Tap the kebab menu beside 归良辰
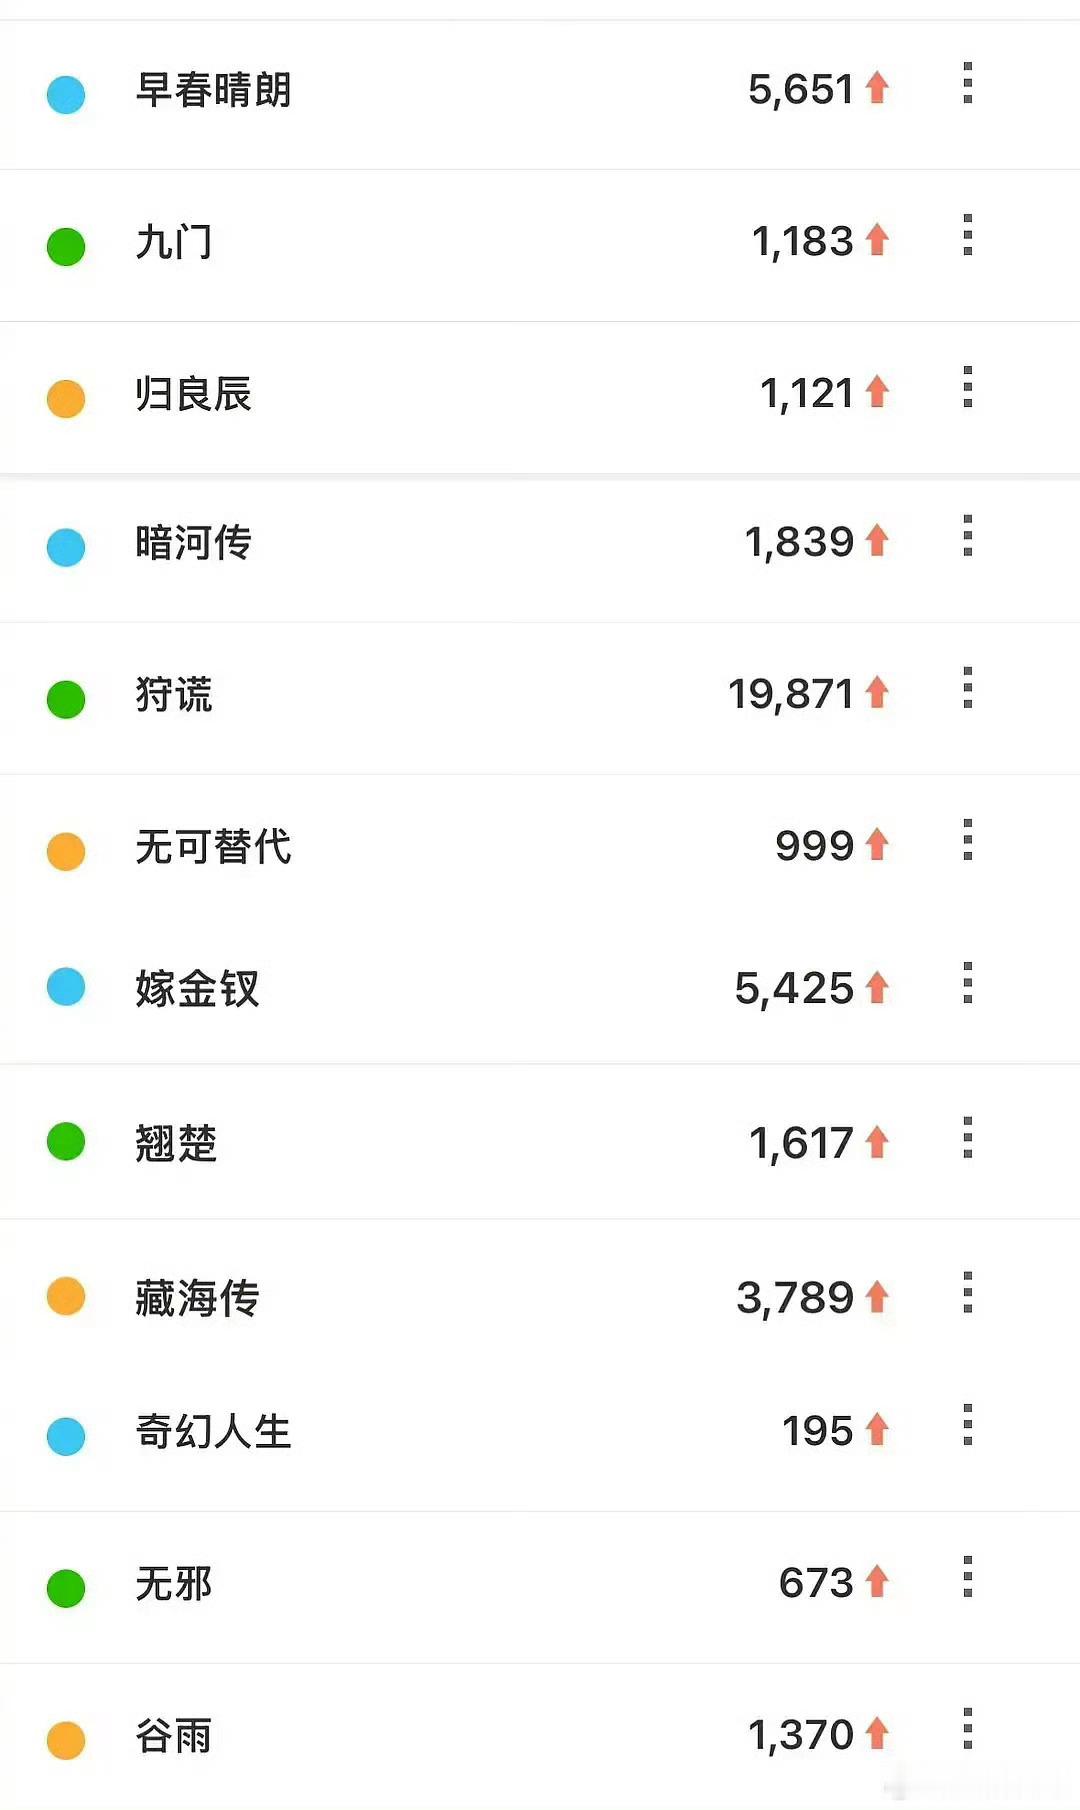 pos(967,387)
